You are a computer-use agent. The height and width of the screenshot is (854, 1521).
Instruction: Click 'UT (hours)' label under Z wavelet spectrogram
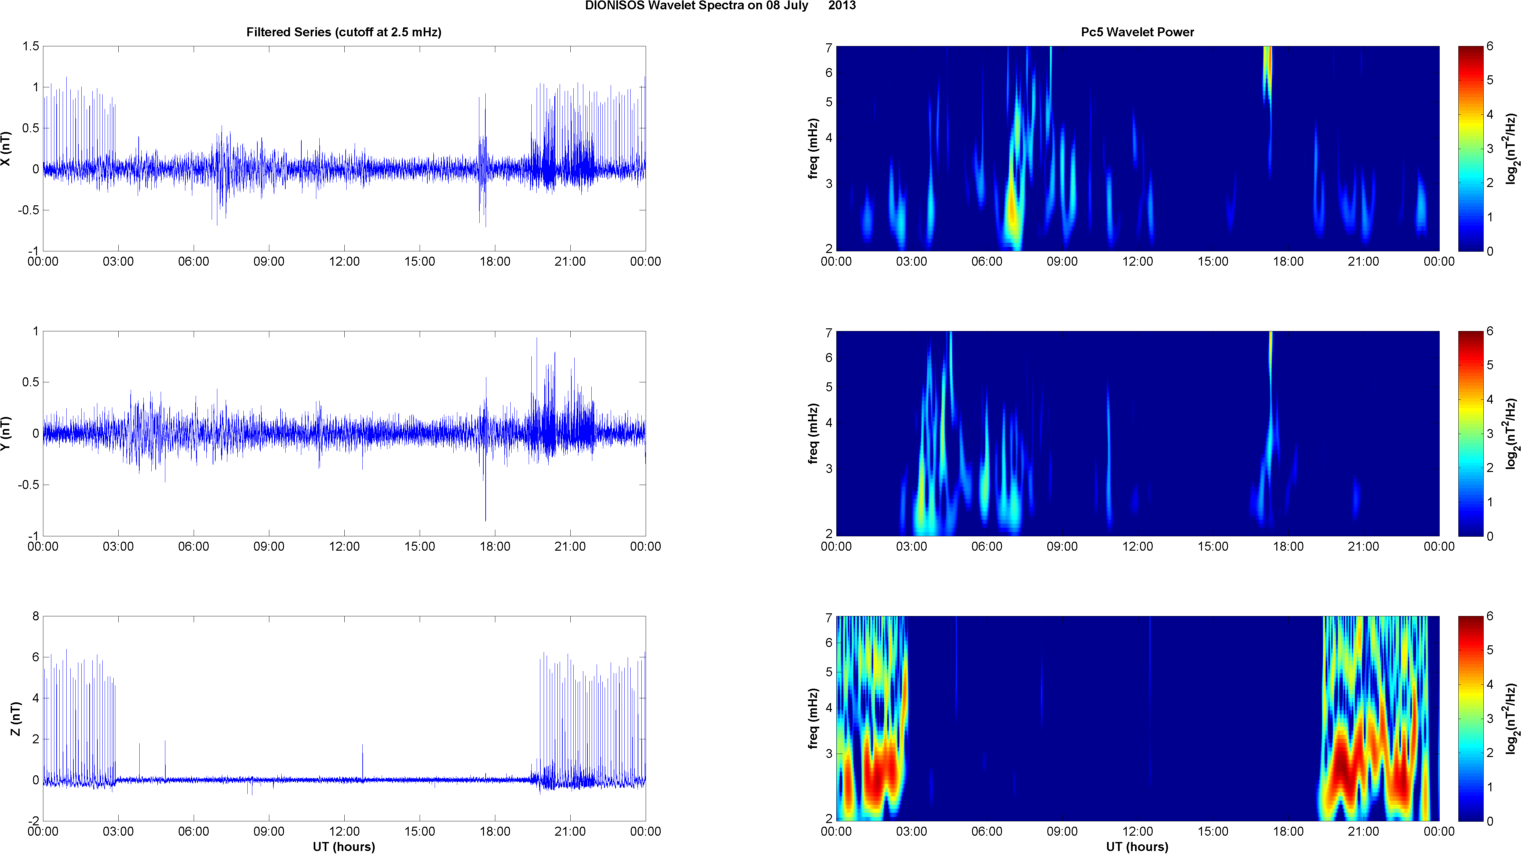[1137, 847]
